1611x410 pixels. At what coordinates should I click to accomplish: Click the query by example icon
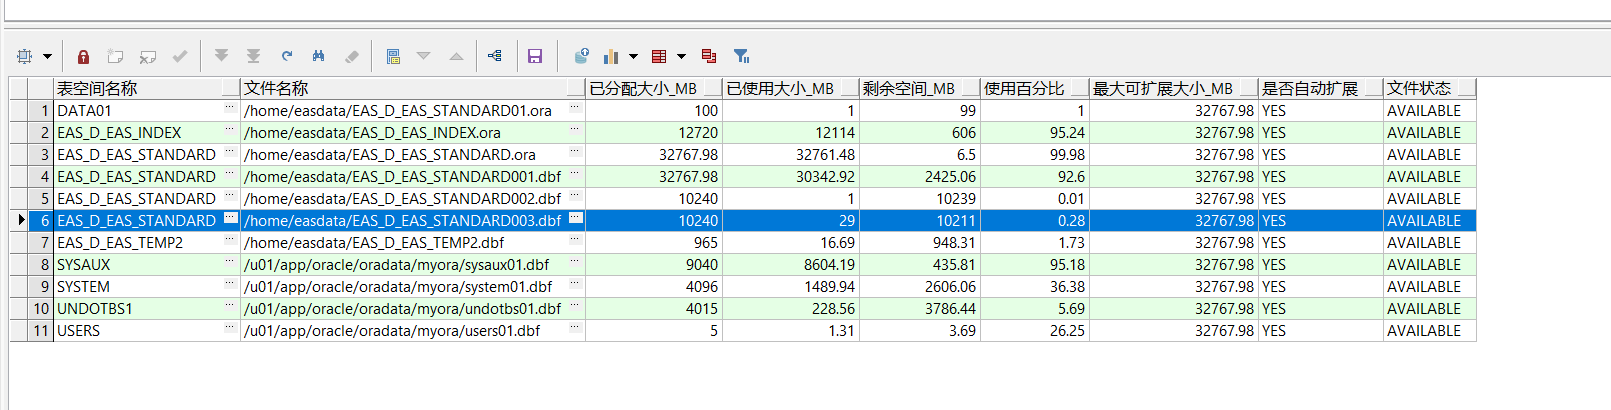click(393, 57)
